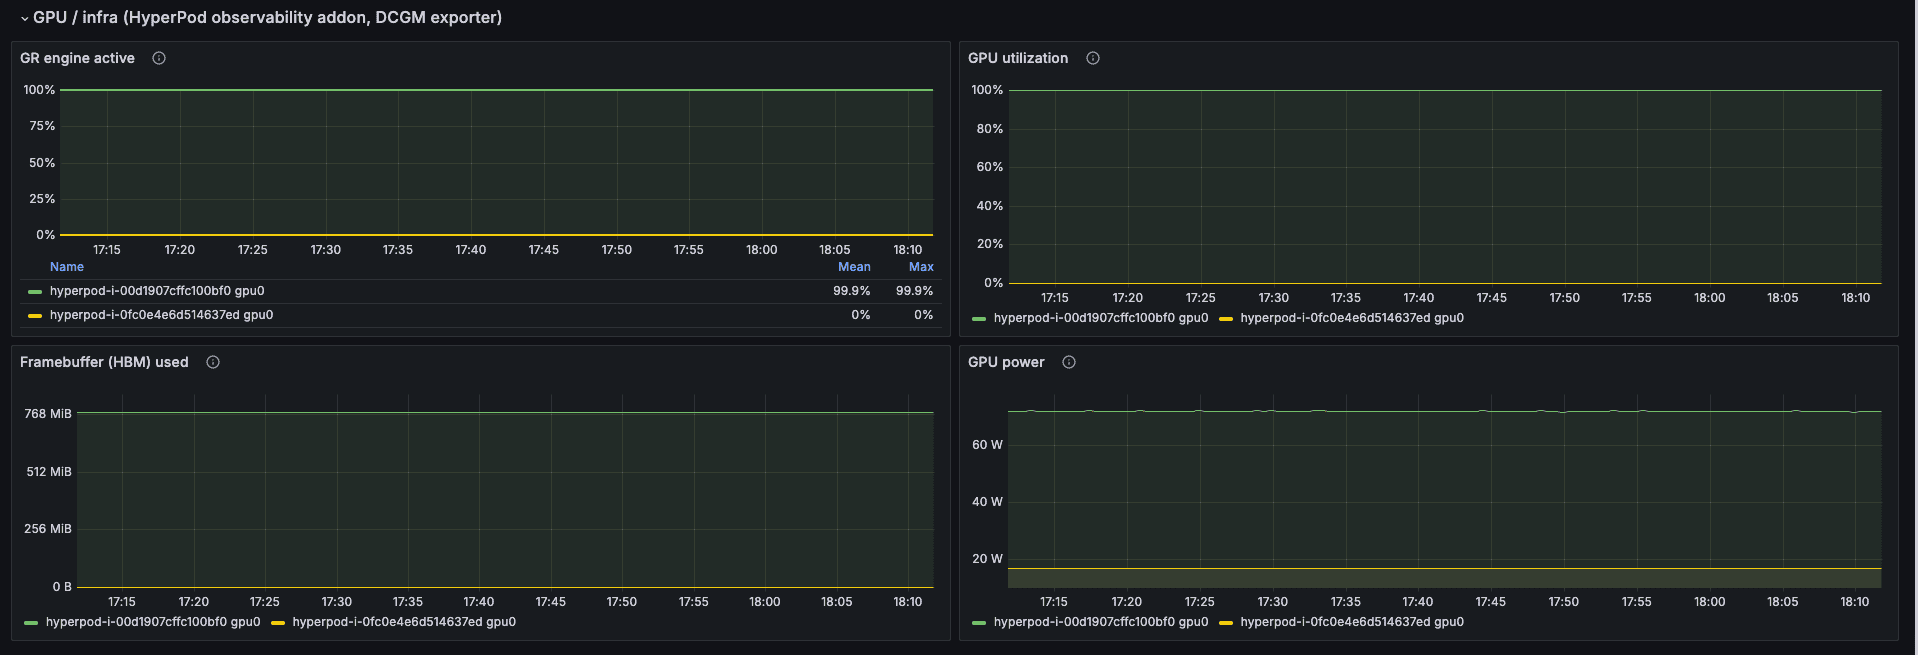Show info icon for Framebuffer (HBM) used

[213, 362]
